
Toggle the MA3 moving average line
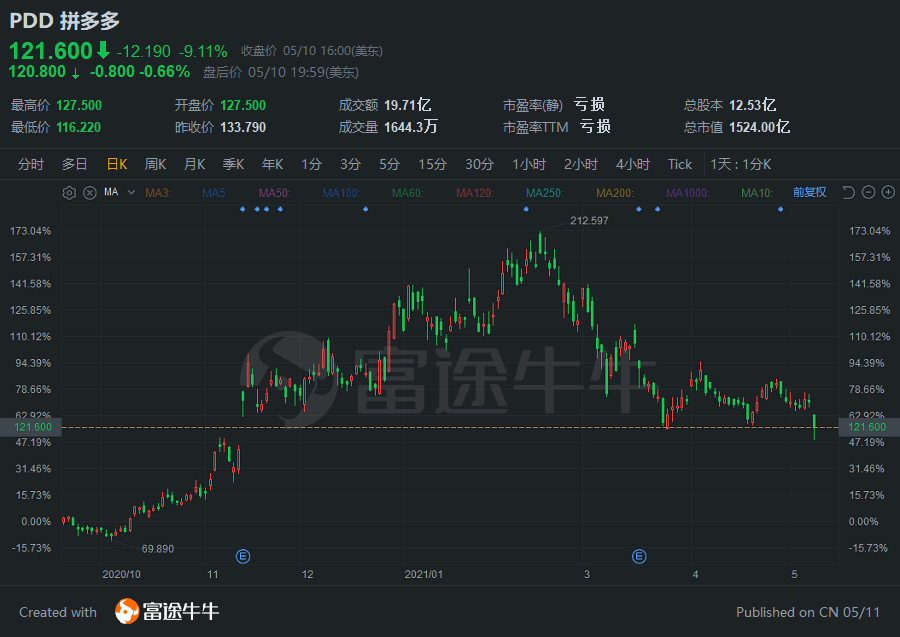pyautogui.click(x=158, y=193)
